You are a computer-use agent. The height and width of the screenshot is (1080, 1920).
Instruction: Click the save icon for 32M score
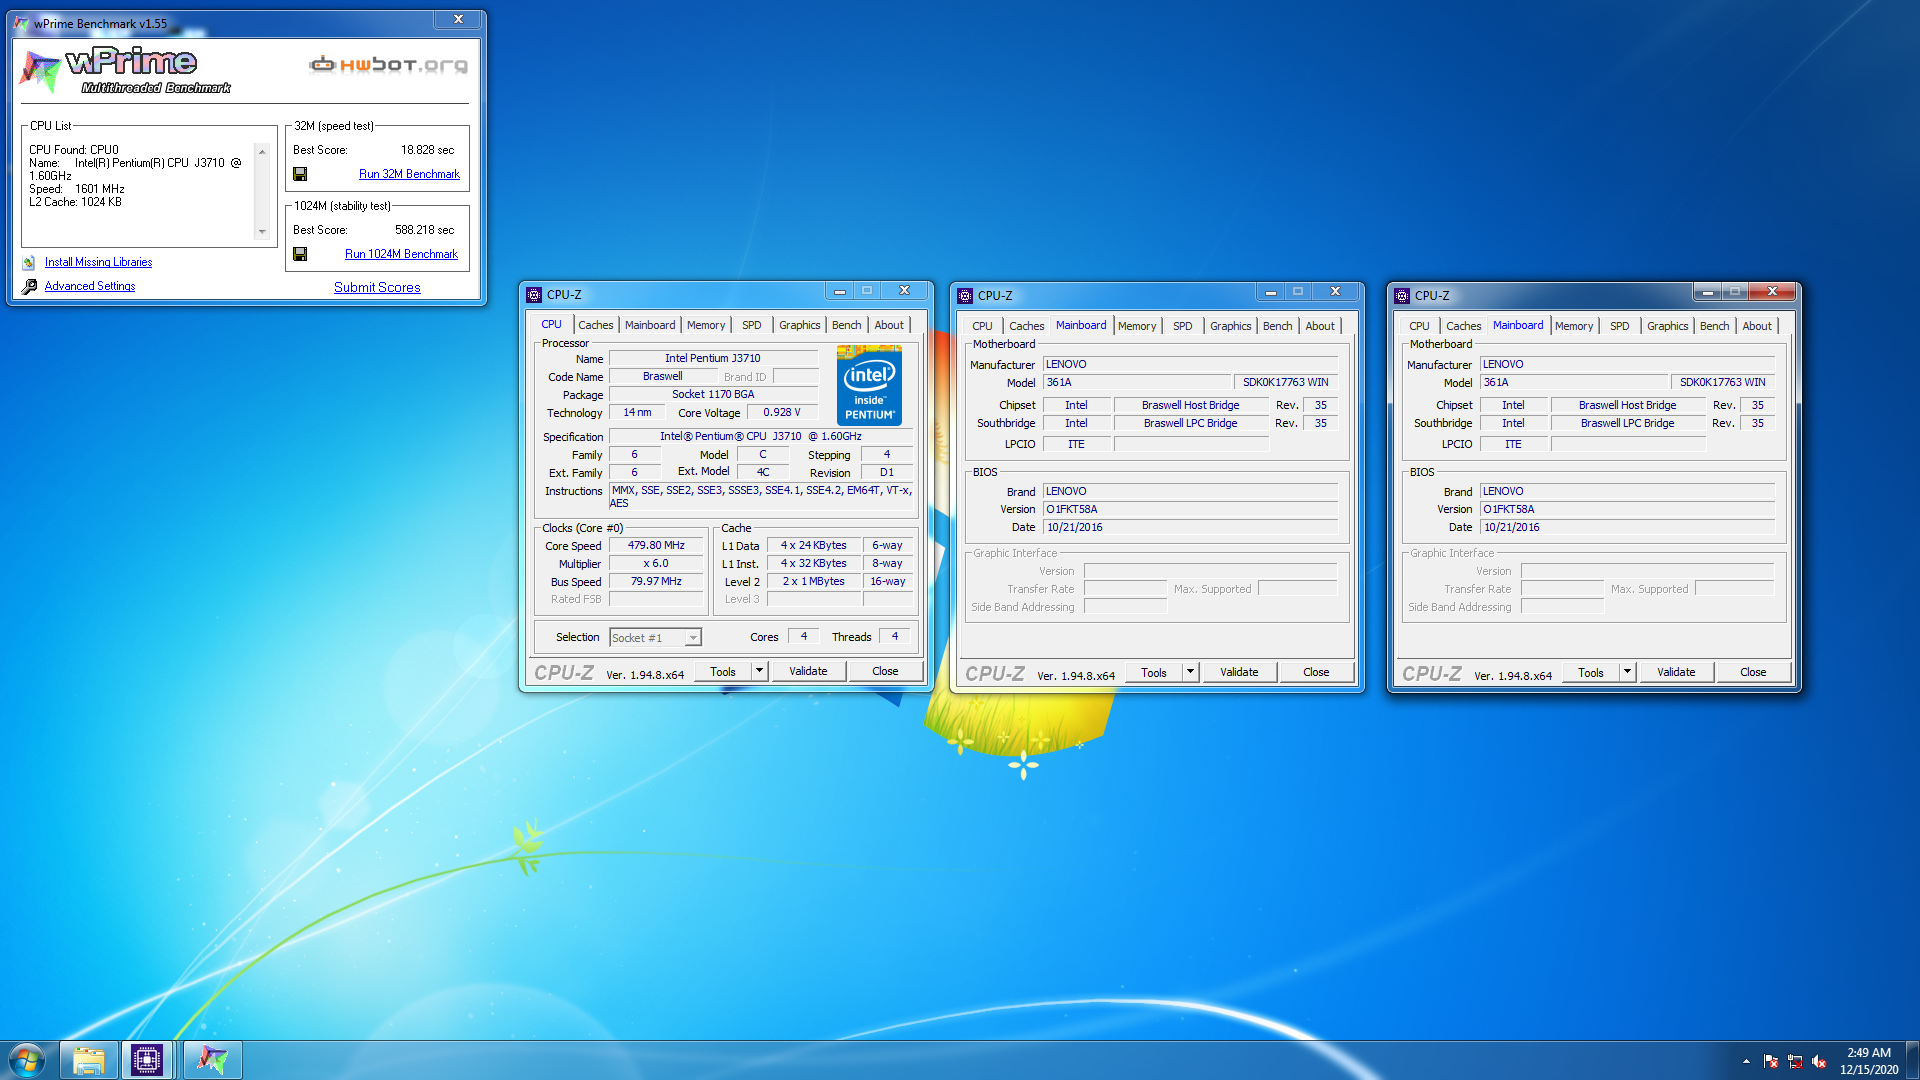tap(300, 174)
